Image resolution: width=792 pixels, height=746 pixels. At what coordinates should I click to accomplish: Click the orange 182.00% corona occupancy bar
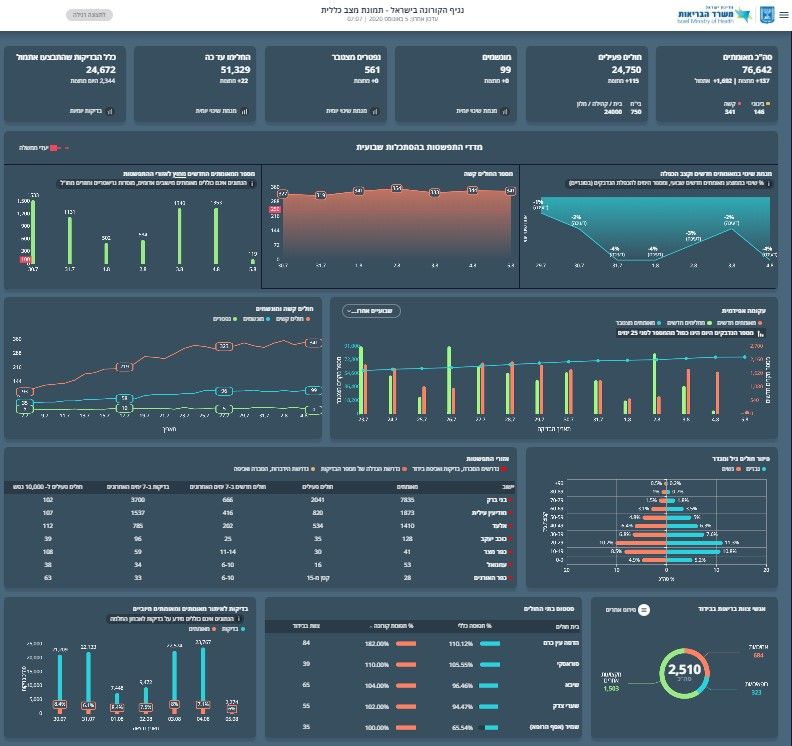[406, 644]
